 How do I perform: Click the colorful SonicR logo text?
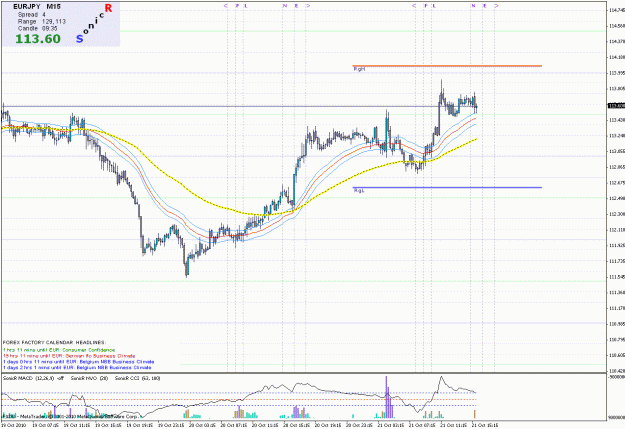point(94,23)
